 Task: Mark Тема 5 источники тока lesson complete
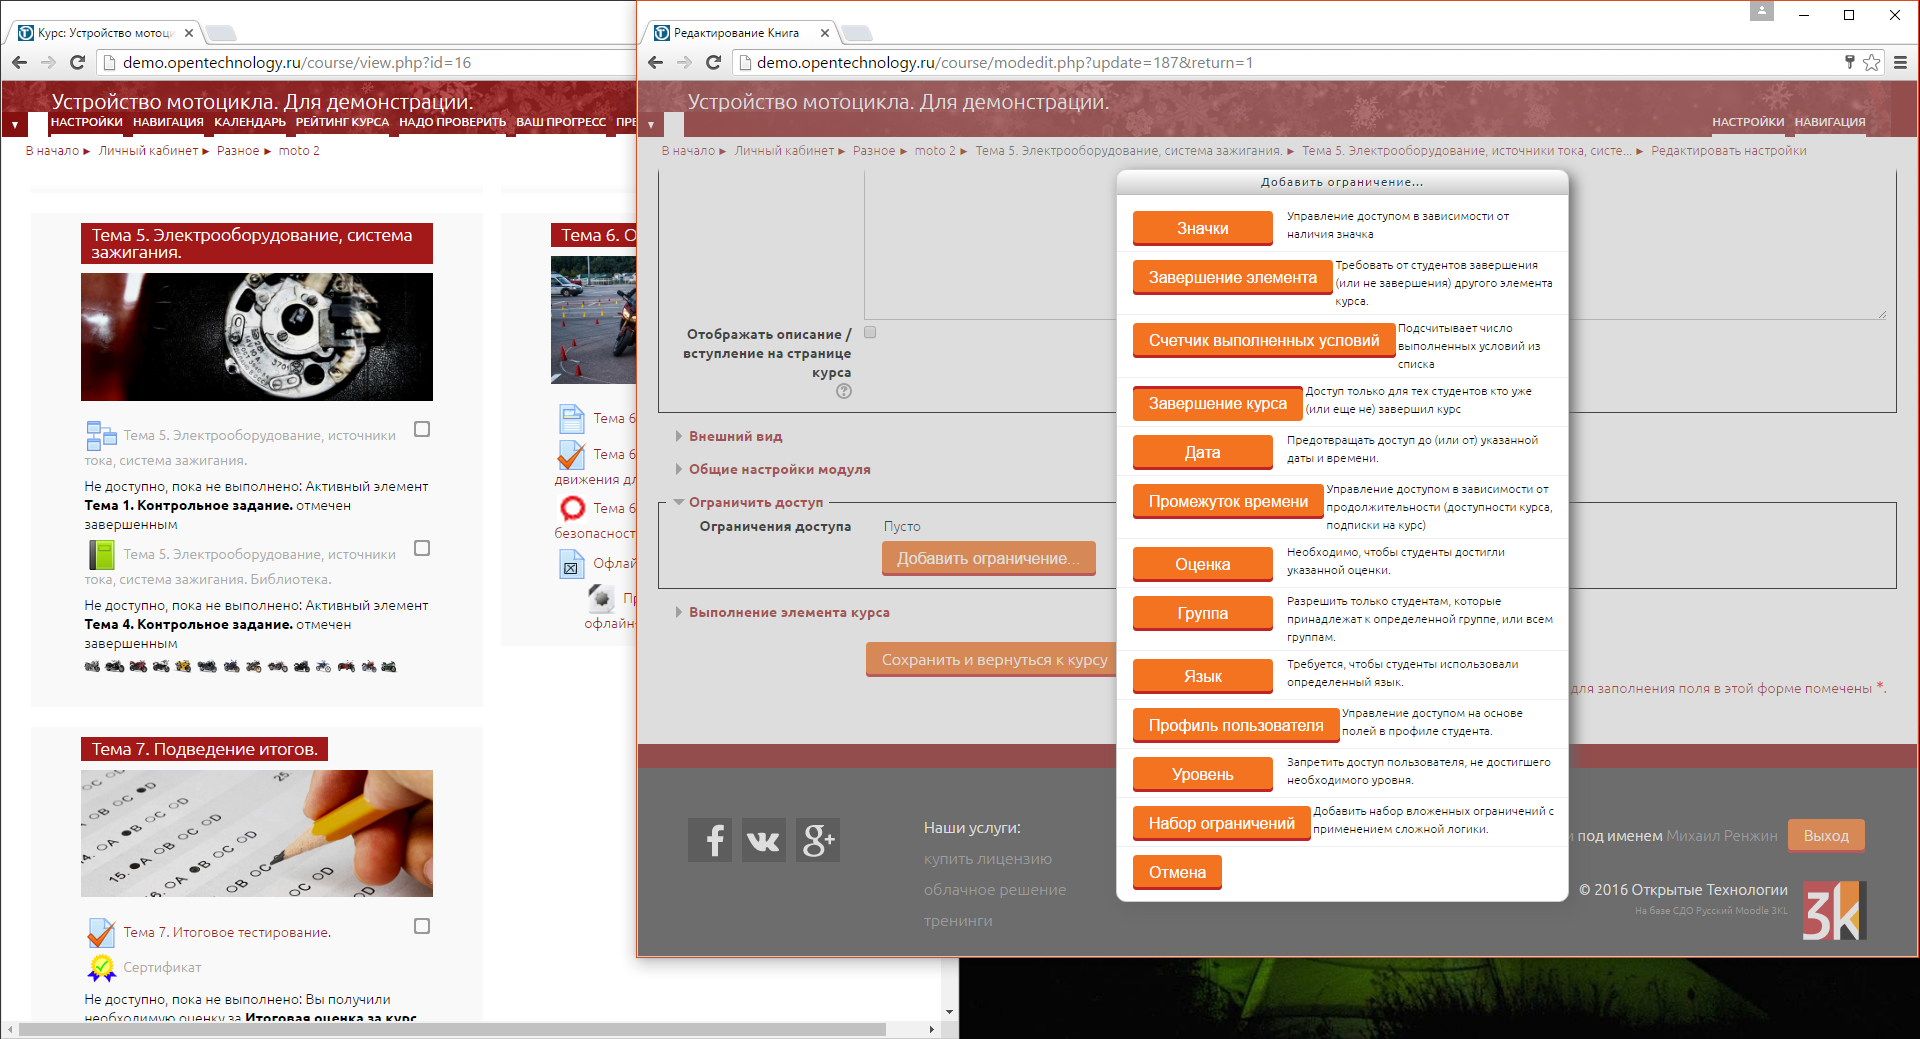422,429
